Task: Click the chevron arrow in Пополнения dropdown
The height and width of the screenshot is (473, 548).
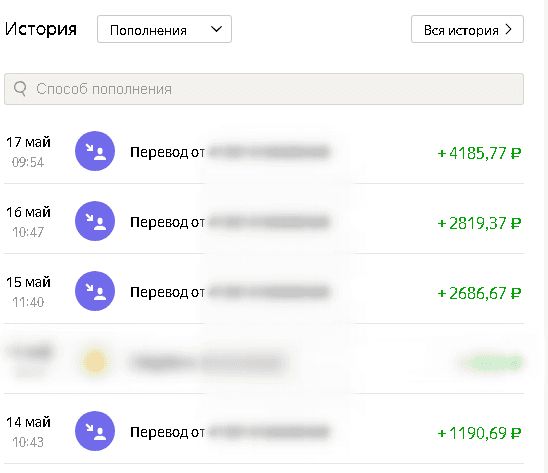Action: 216,29
